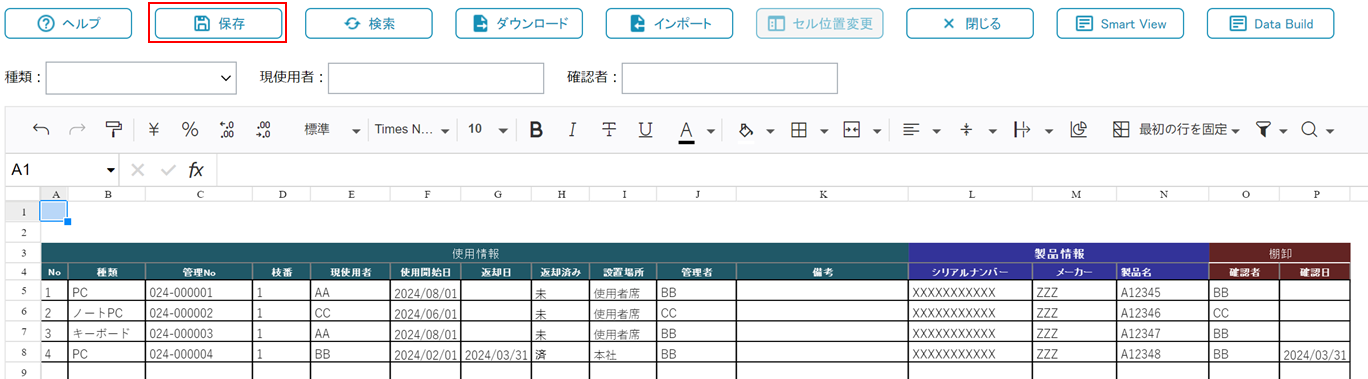The width and height of the screenshot is (1368, 379).
Task: Click the 製品情報 header band
Action: (x=1059, y=254)
